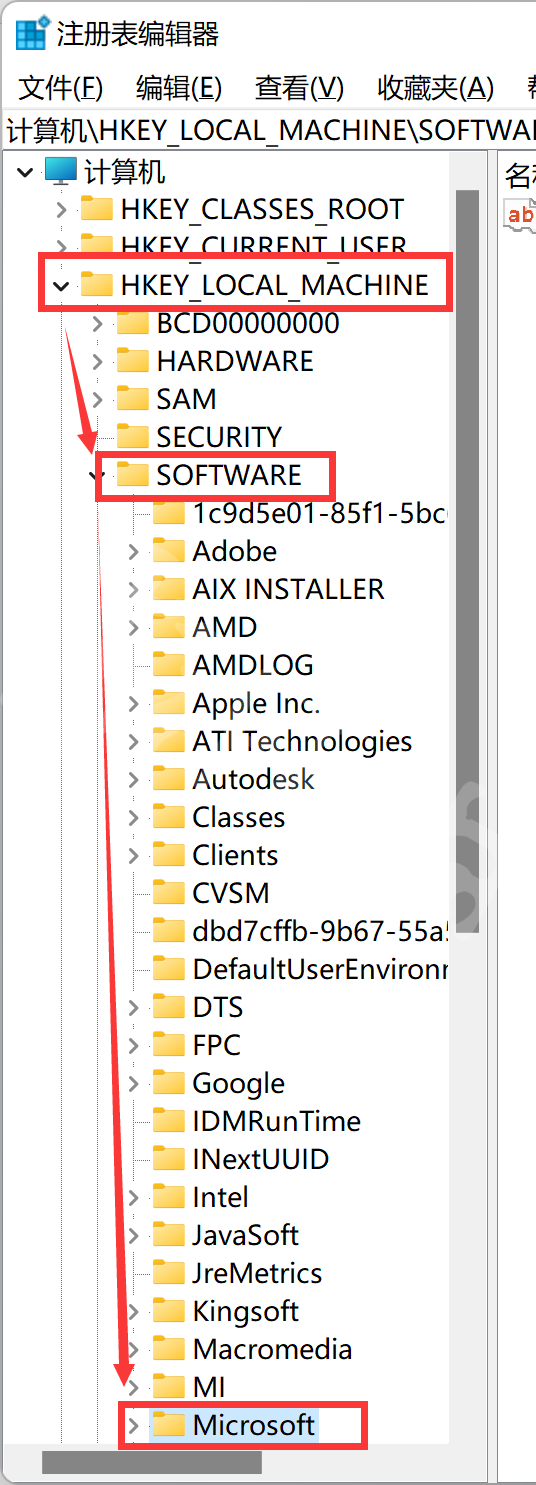Expand the HKEY_CLASSES_ROOT chevron
The height and width of the screenshot is (1485, 536).
62,210
